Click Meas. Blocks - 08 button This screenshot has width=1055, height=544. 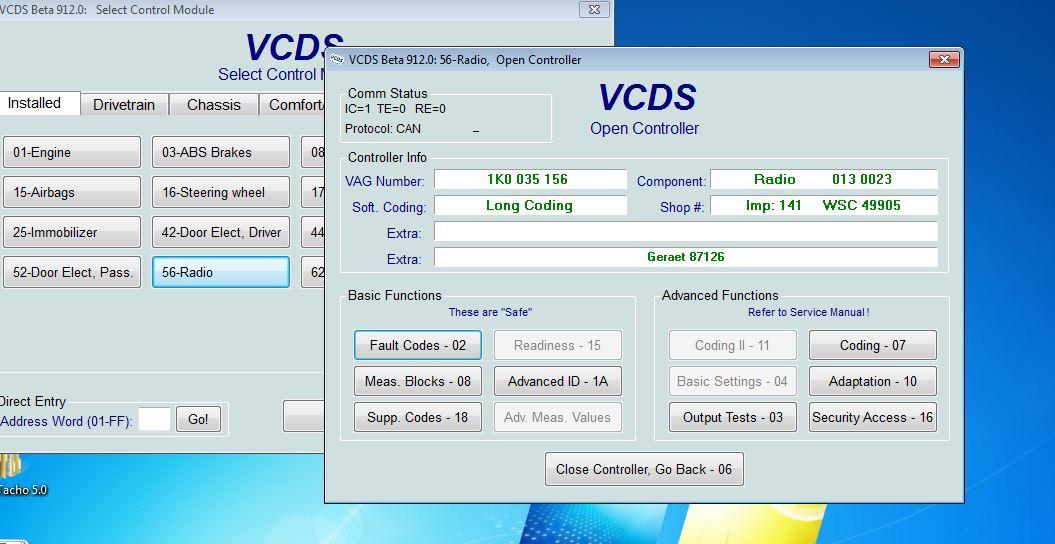coord(417,381)
